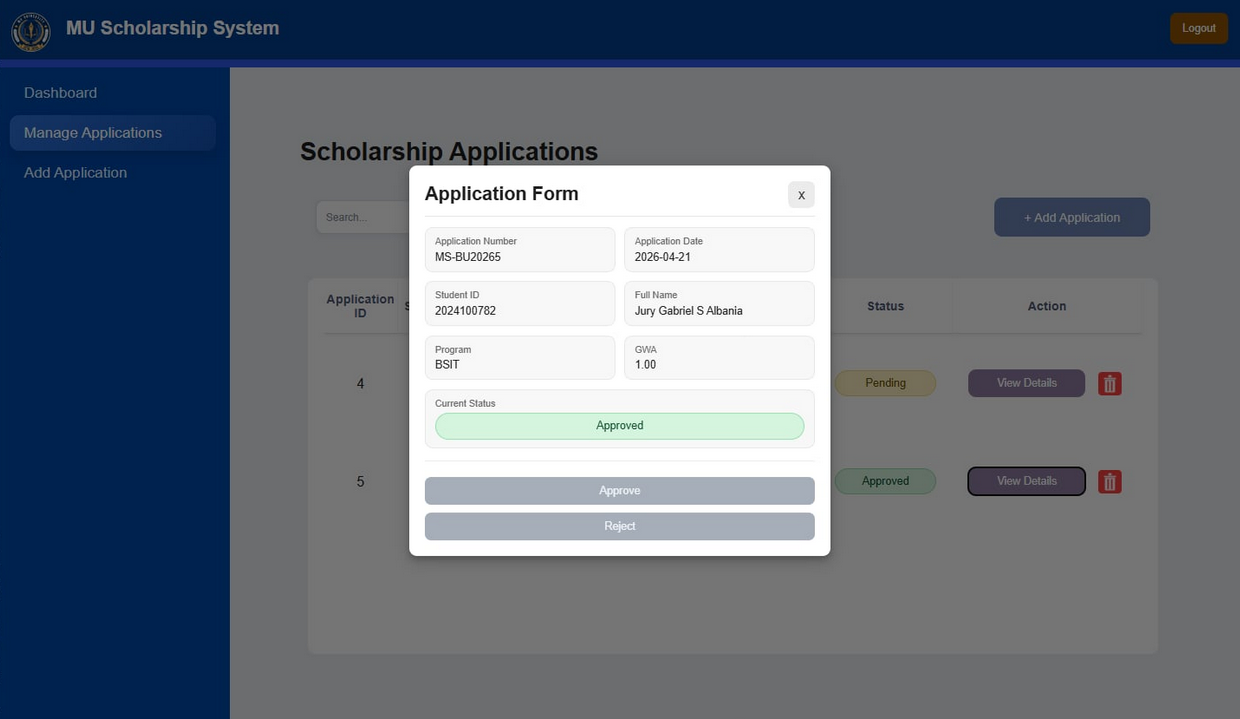Image resolution: width=1240 pixels, height=719 pixels.
Task: Click the Action column header
Action: coord(1047,306)
